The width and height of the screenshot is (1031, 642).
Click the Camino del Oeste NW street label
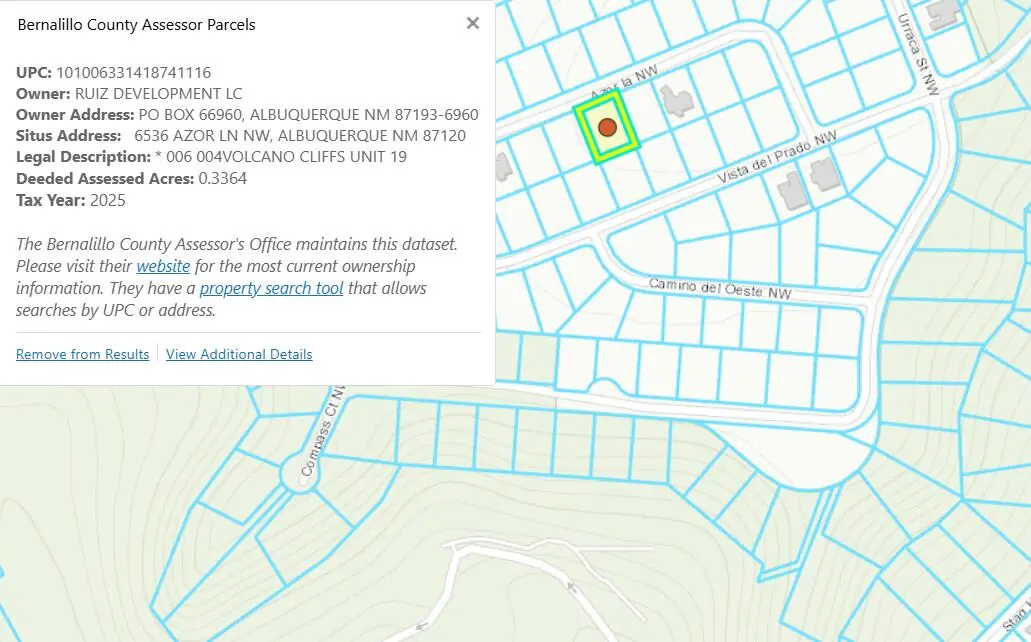click(x=719, y=288)
